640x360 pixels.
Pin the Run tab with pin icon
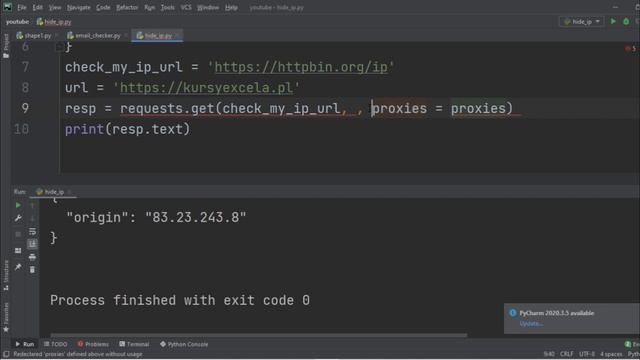pyautogui.click(x=18, y=267)
